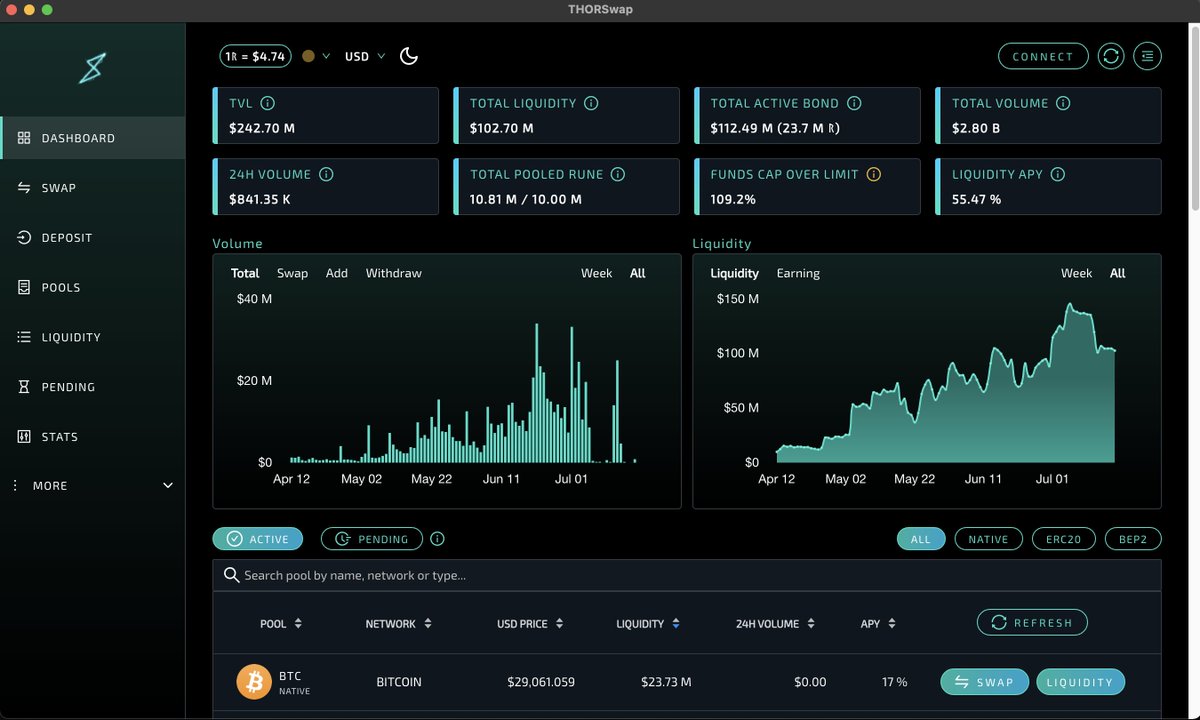Click the Total Volume info icon
Screen dimensions: 1200x720
(1063, 103)
